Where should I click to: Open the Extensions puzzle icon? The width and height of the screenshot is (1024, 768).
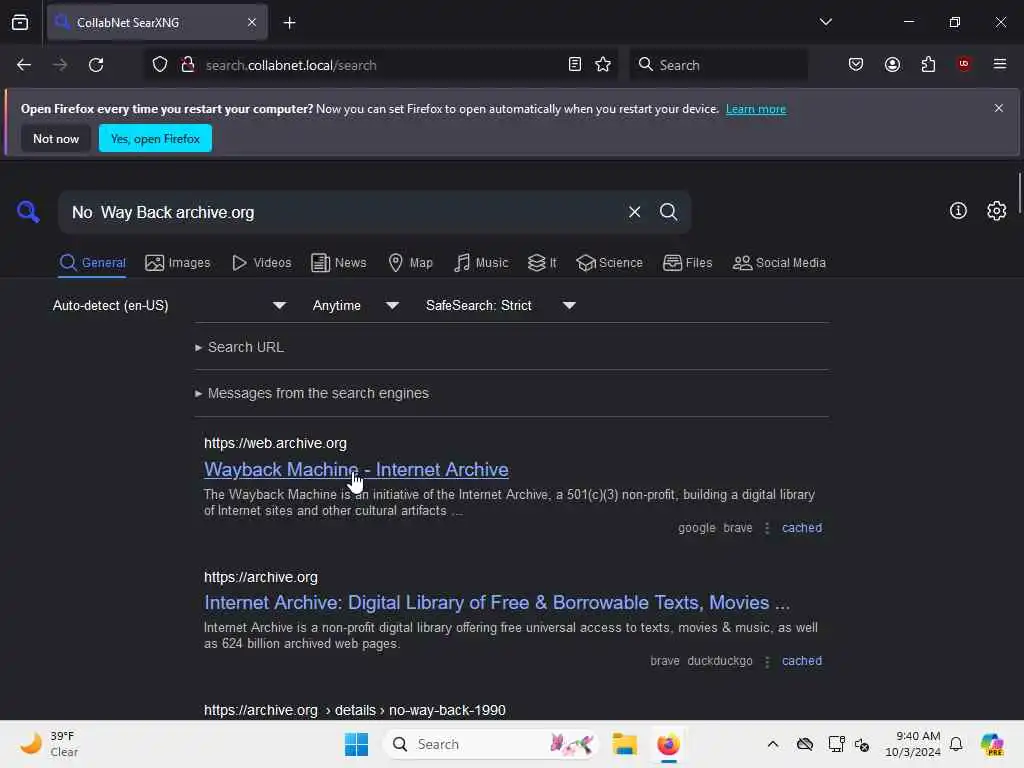pyautogui.click(x=928, y=65)
